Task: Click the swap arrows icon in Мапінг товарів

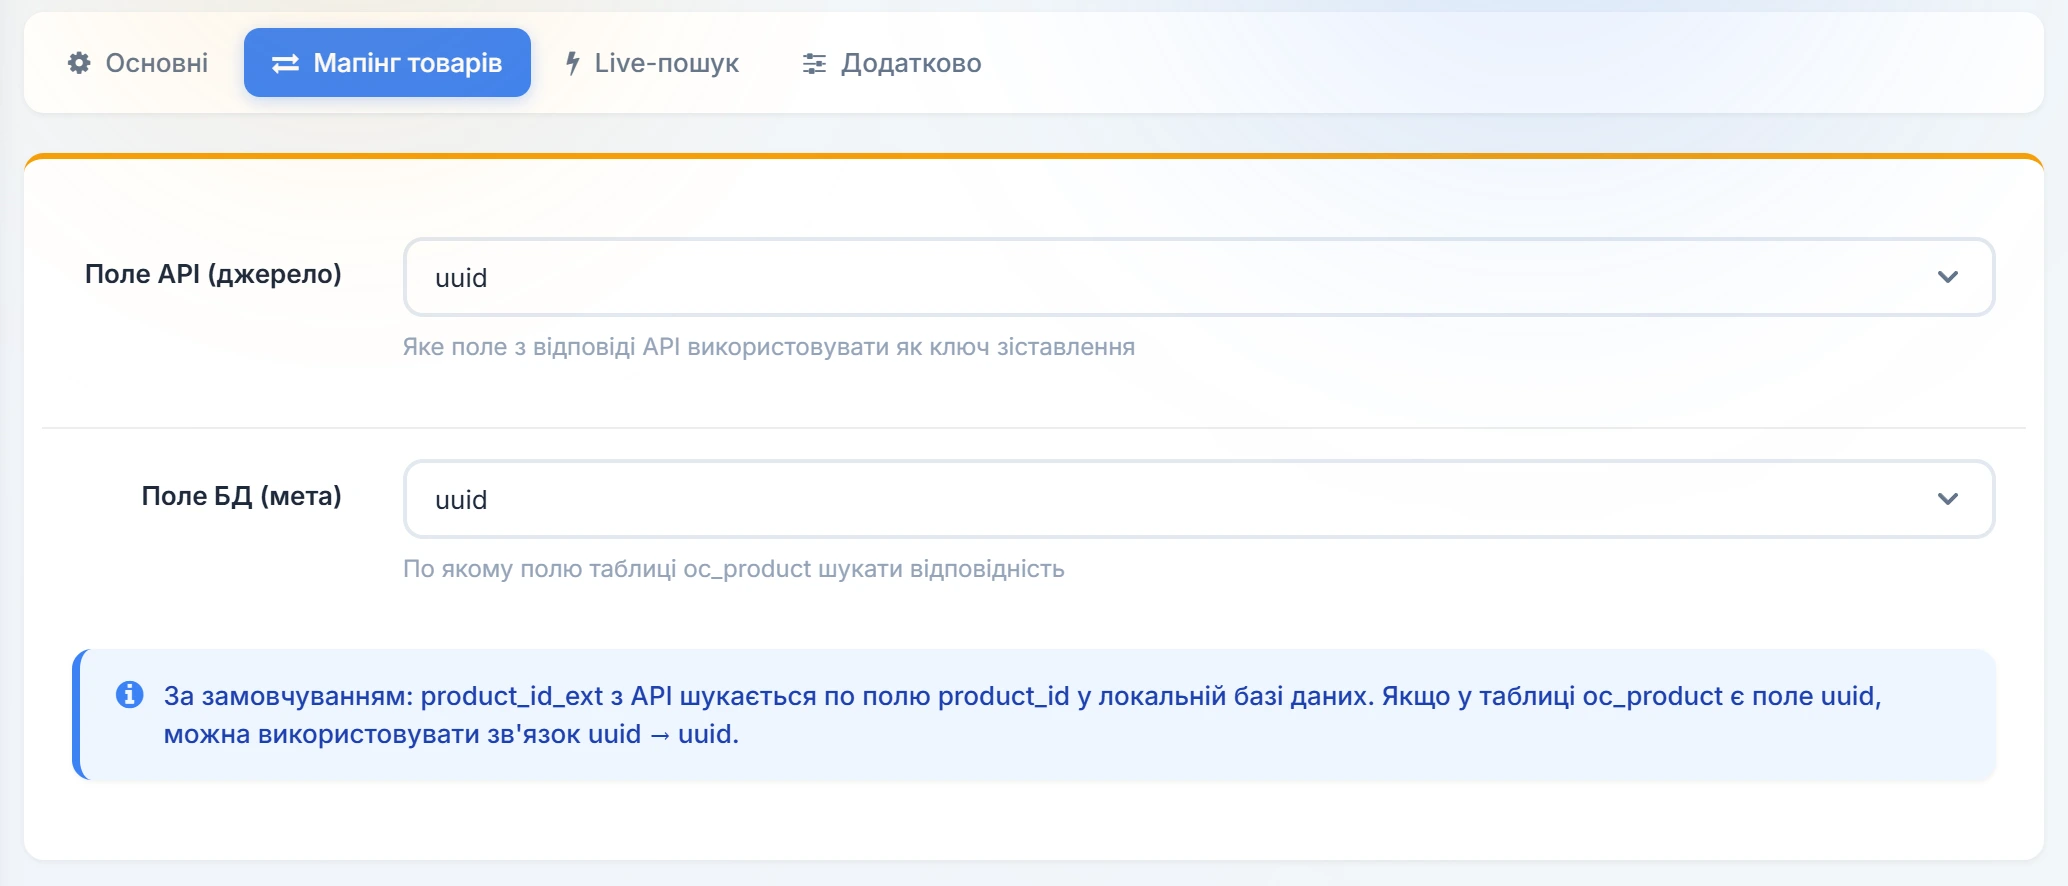Action: click(285, 63)
